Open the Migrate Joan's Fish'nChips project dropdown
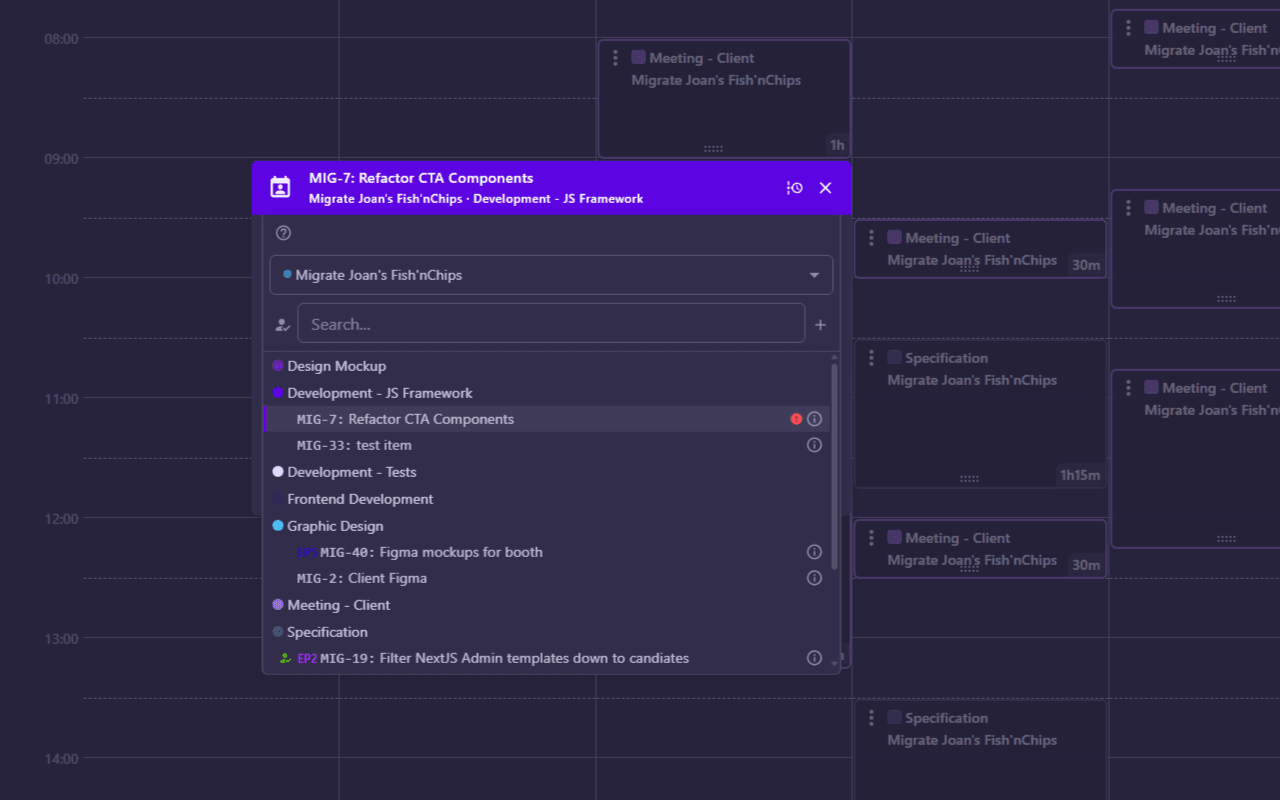Screen dimensions: 1280x800 click(551, 274)
